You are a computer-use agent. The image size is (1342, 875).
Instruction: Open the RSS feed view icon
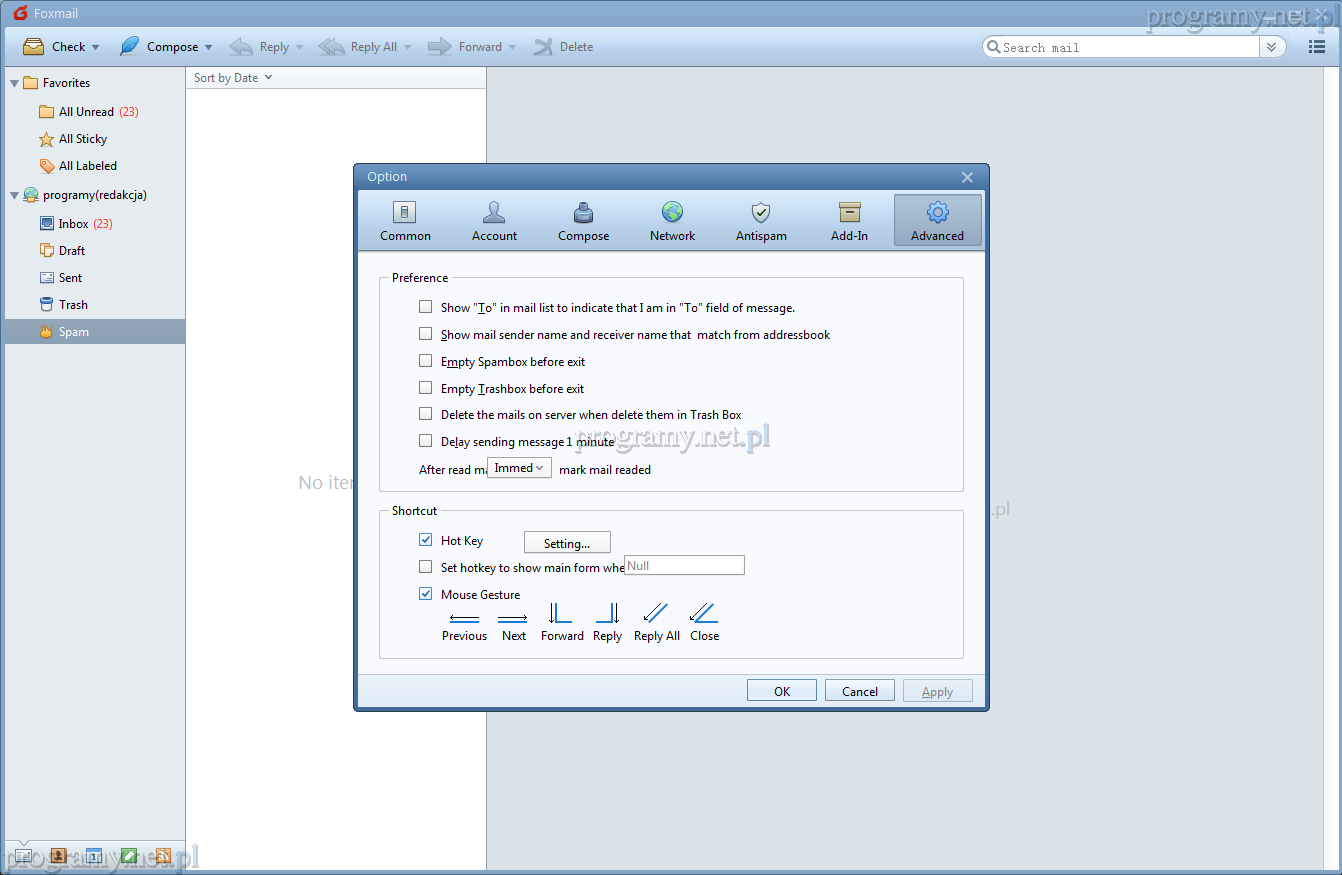pyautogui.click(x=162, y=856)
